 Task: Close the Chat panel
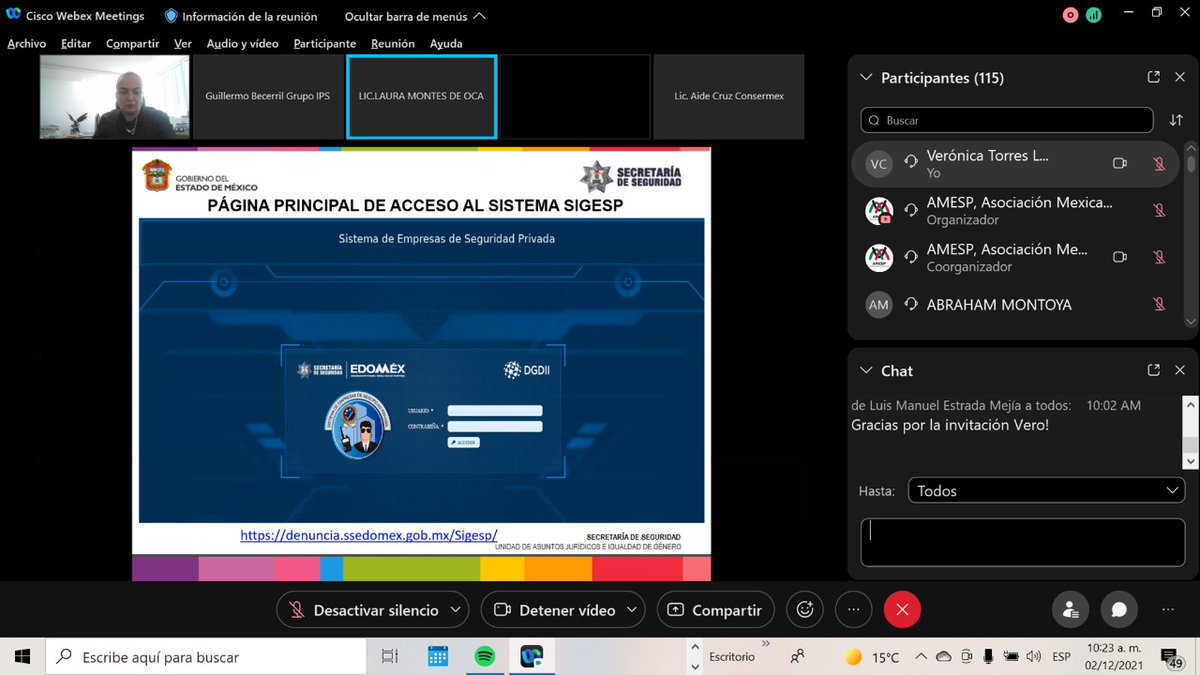(x=1180, y=370)
